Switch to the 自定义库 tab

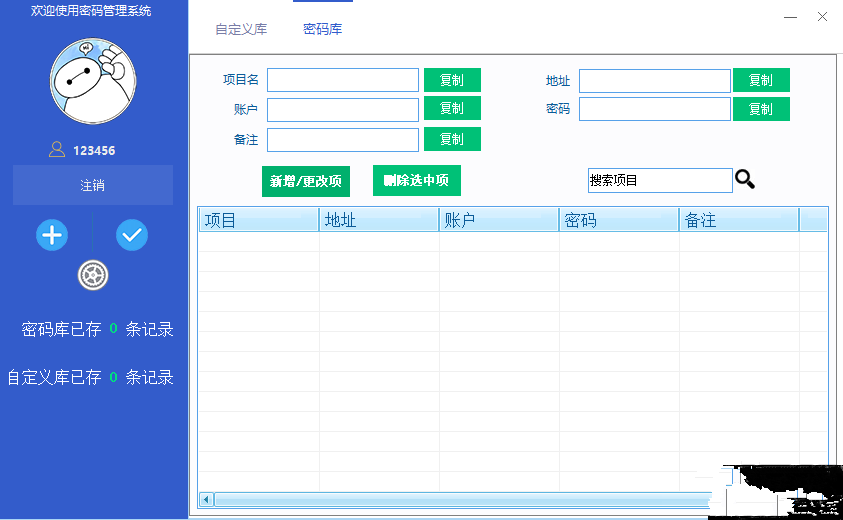(x=241, y=29)
